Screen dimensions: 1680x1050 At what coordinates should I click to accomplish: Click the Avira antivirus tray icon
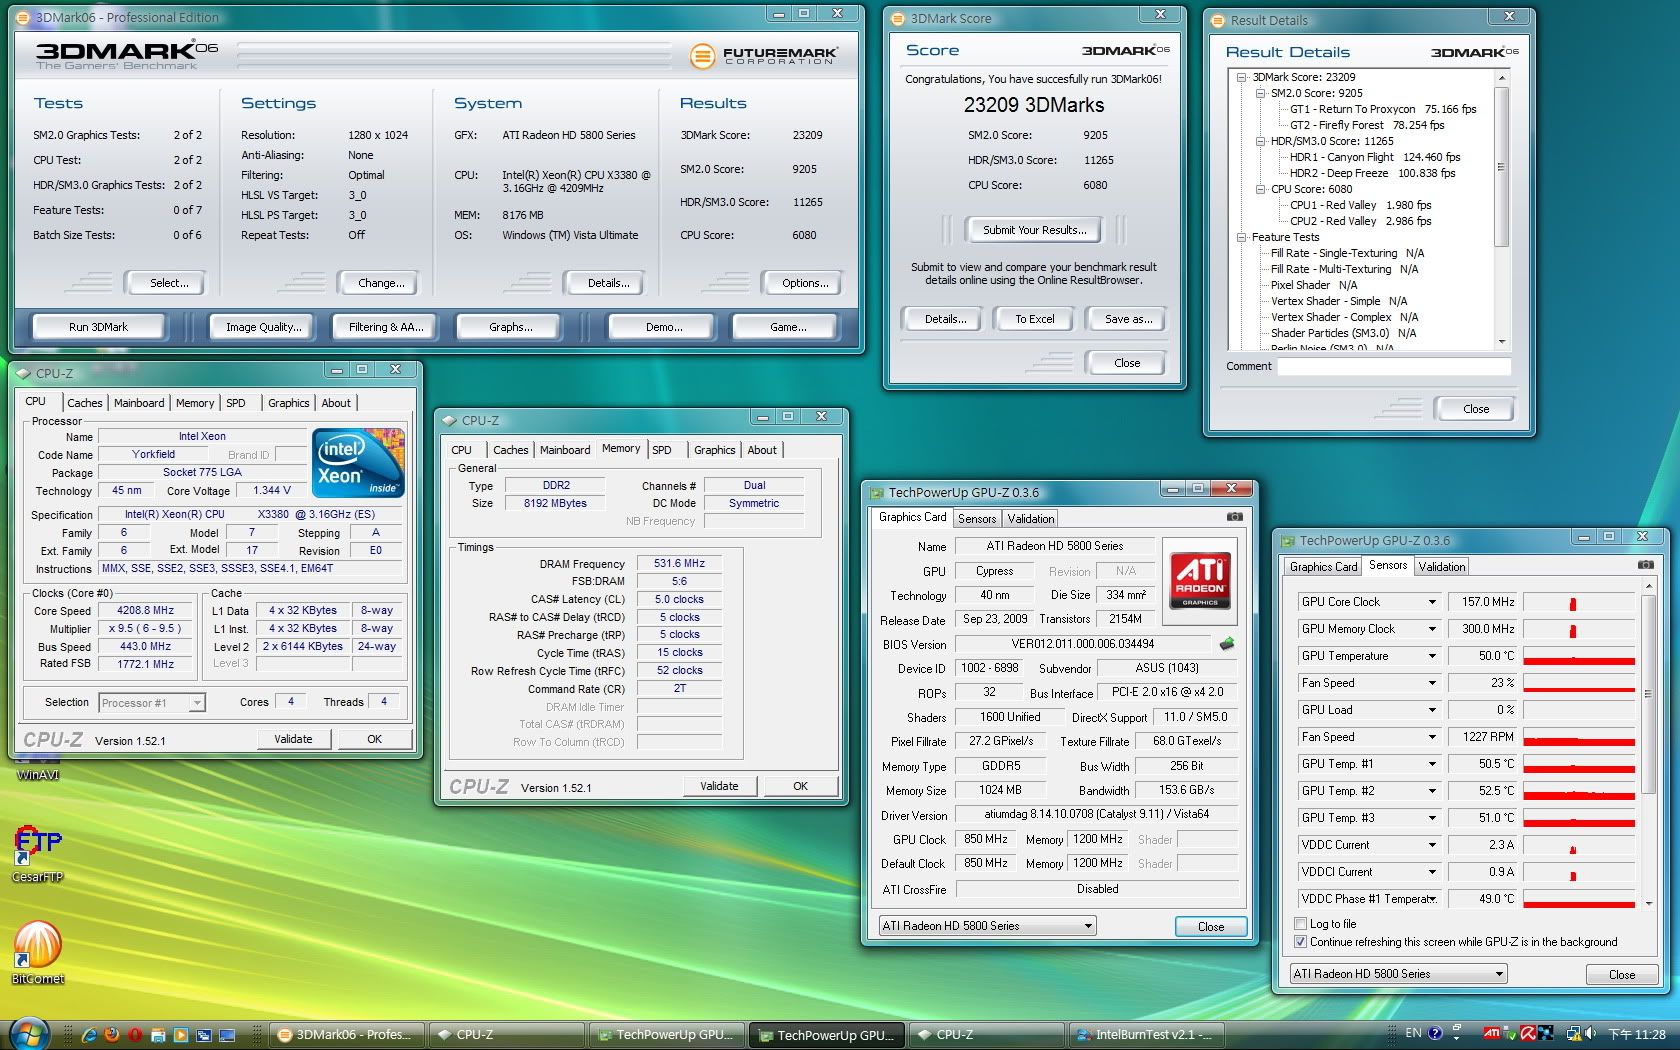point(1528,1034)
